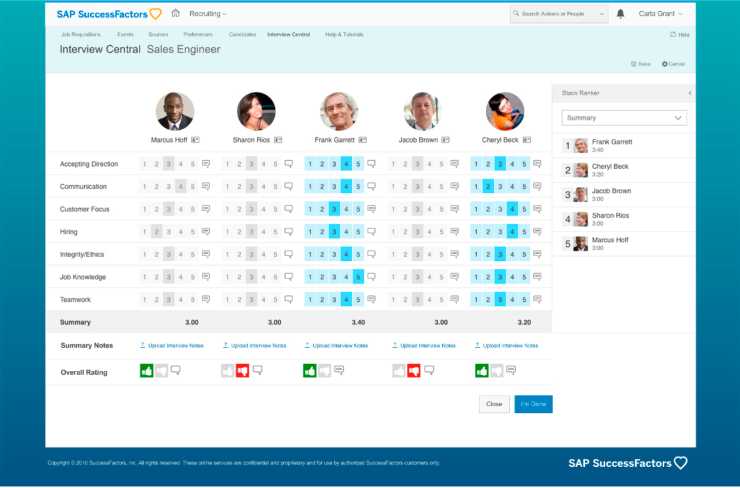The height and width of the screenshot is (488, 740).
Task: Add comment on Marcus Hoff's Teamwork rating
Action: coord(206,299)
